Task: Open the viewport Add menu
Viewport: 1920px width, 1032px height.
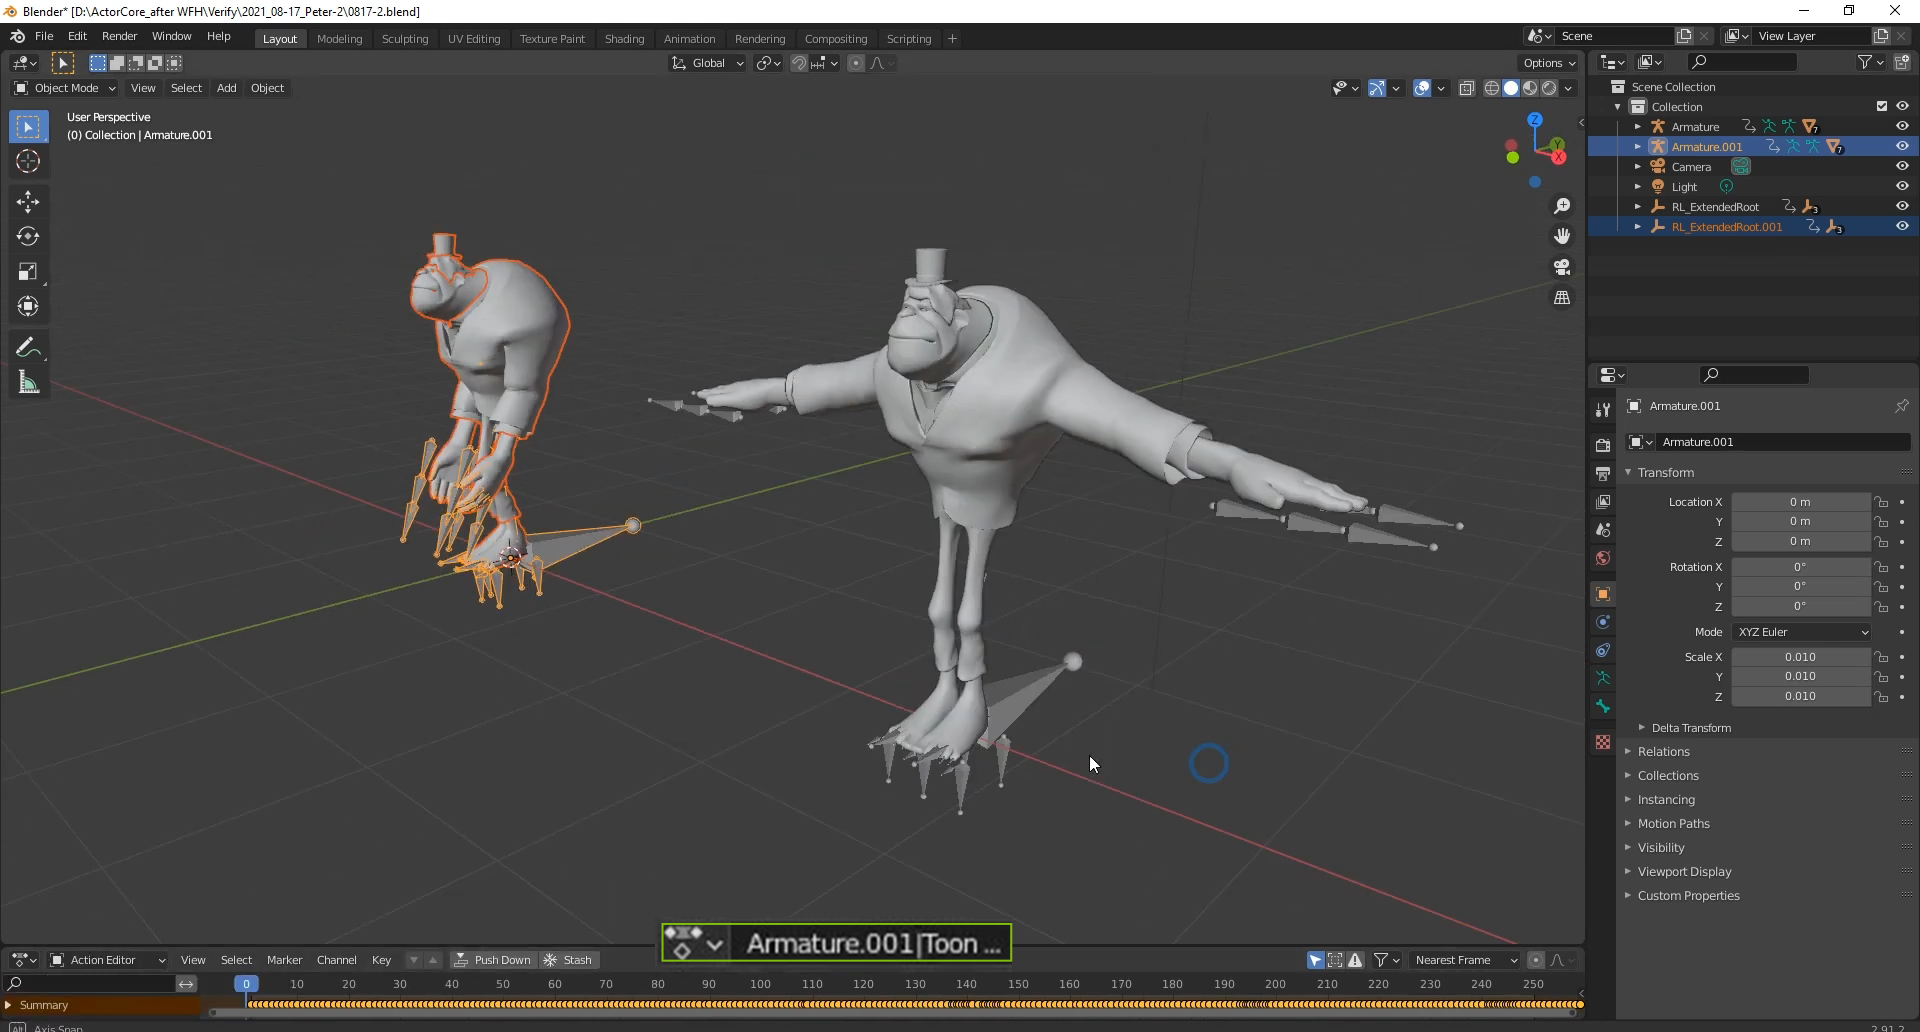Action: pos(227,88)
